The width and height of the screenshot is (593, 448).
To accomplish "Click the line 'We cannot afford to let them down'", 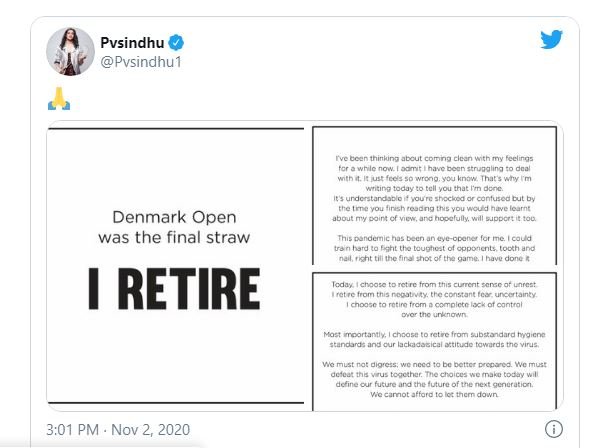I will tap(434, 394).
